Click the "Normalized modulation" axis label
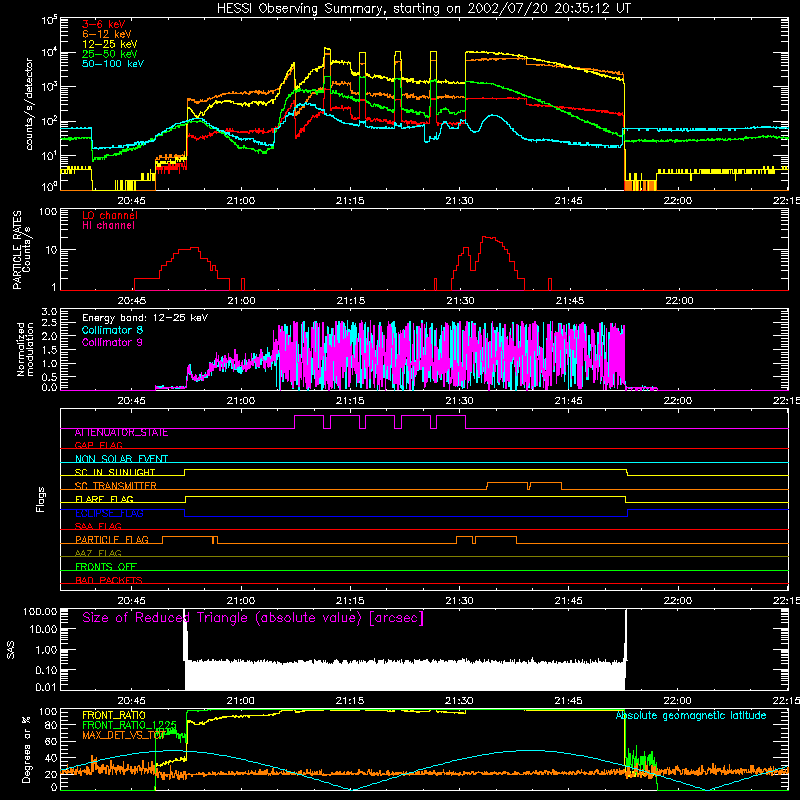The height and width of the screenshot is (800, 800). coord(25,349)
